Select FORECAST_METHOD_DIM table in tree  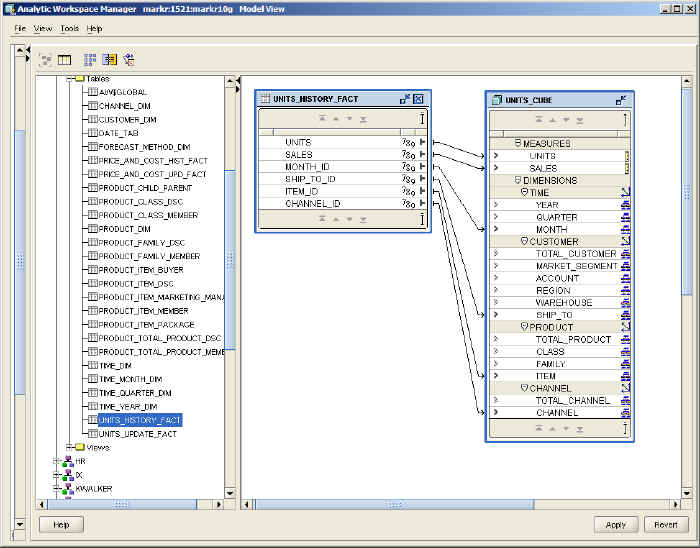(145, 147)
